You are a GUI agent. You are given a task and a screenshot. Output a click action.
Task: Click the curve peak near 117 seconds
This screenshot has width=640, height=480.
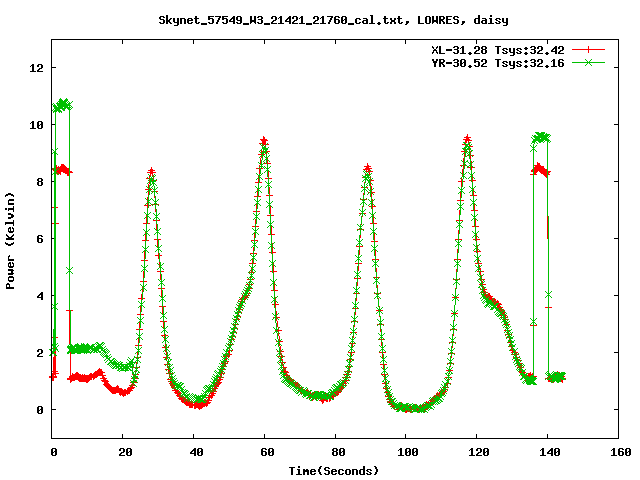pyautogui.click(x=467, y=140)
